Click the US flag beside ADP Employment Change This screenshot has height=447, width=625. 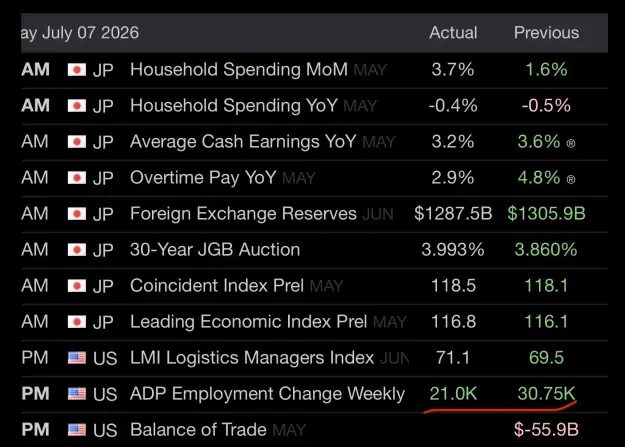click(x=77, y=394)
